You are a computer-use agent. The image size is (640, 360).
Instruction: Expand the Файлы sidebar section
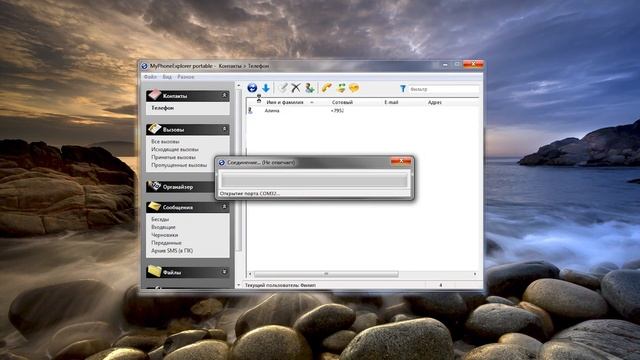click(224, 272)
